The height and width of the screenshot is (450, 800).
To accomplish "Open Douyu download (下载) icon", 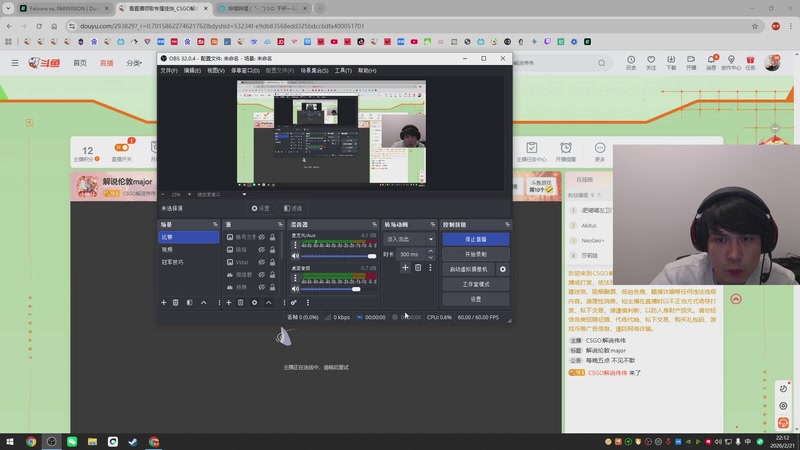I will pos(671,63).
